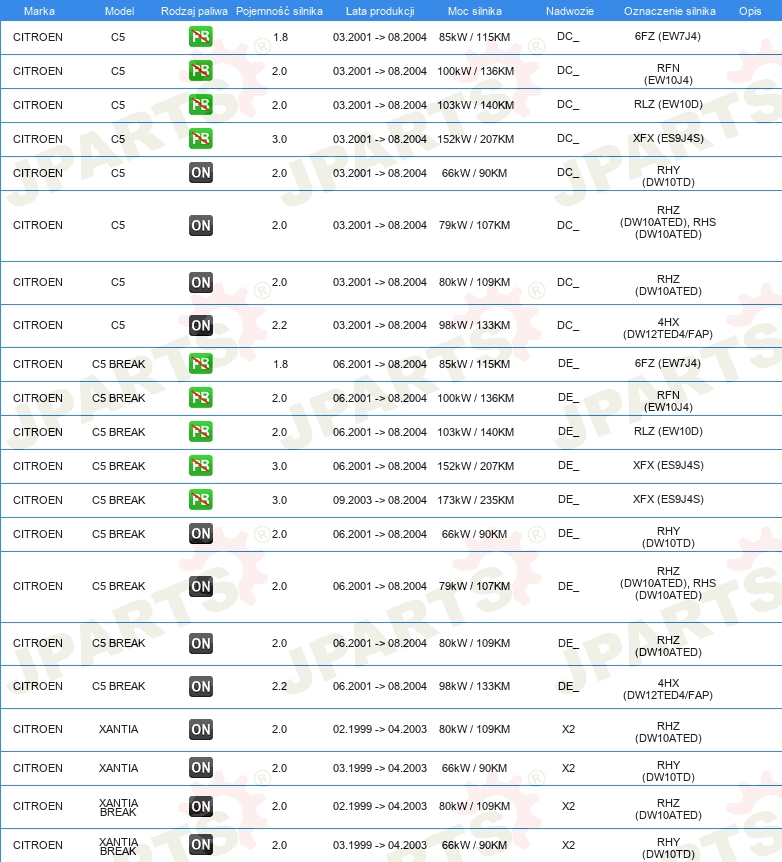This screenshot has height=862, width=782.
Task: Click the Oznaczenie silnika column header
Action: [x=670, y=11]
